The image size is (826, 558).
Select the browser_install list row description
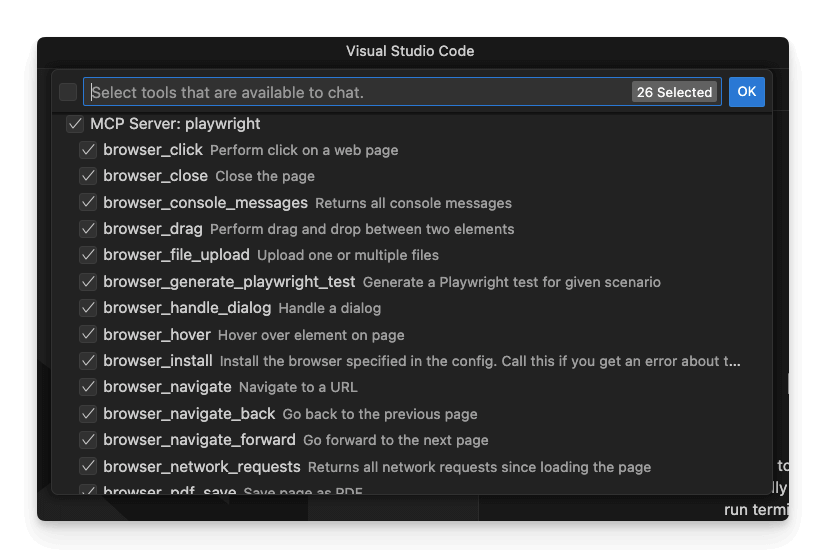point(480,361)
